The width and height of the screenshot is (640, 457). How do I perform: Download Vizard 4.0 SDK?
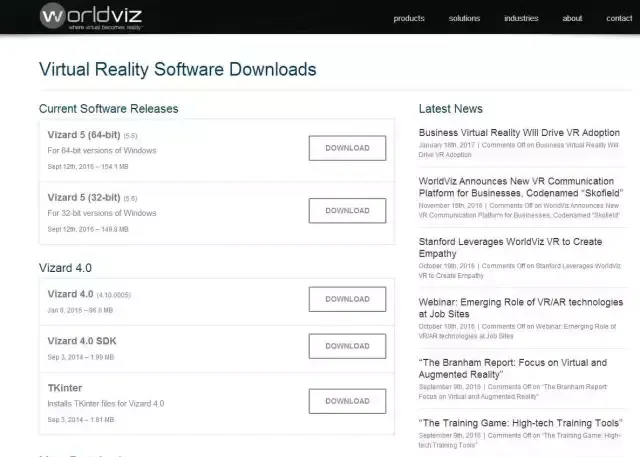point(347,346)
